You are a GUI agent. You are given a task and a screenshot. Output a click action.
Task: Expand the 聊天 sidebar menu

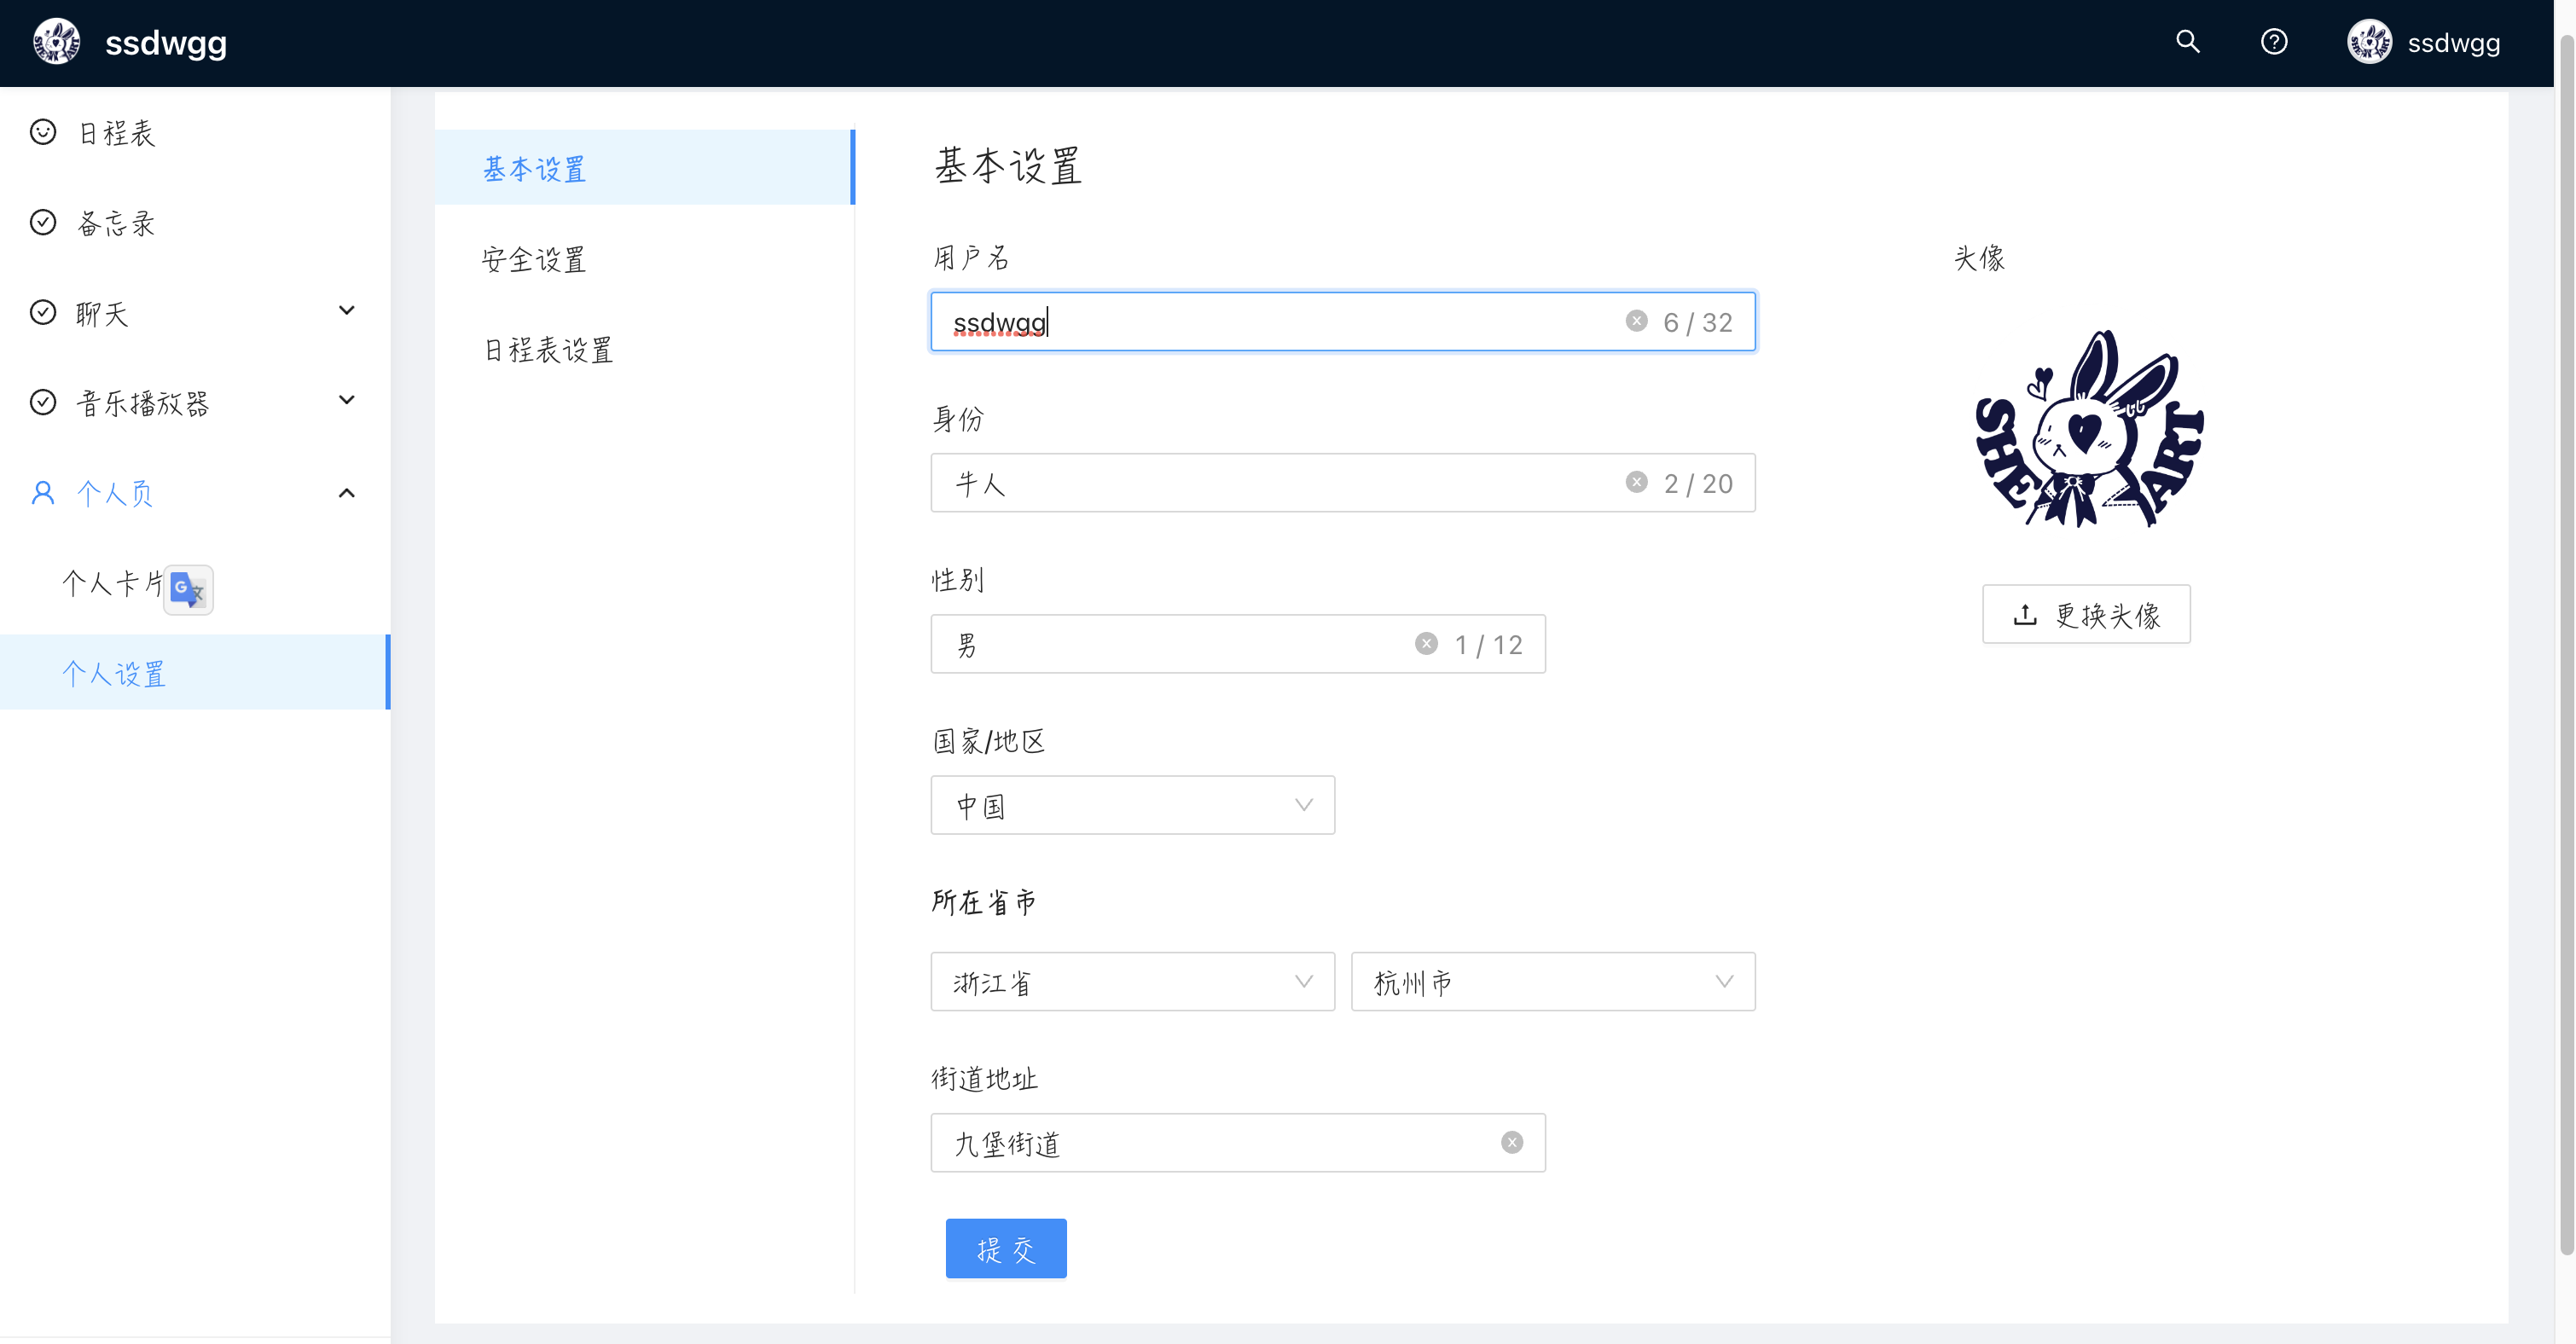(194, 313)
